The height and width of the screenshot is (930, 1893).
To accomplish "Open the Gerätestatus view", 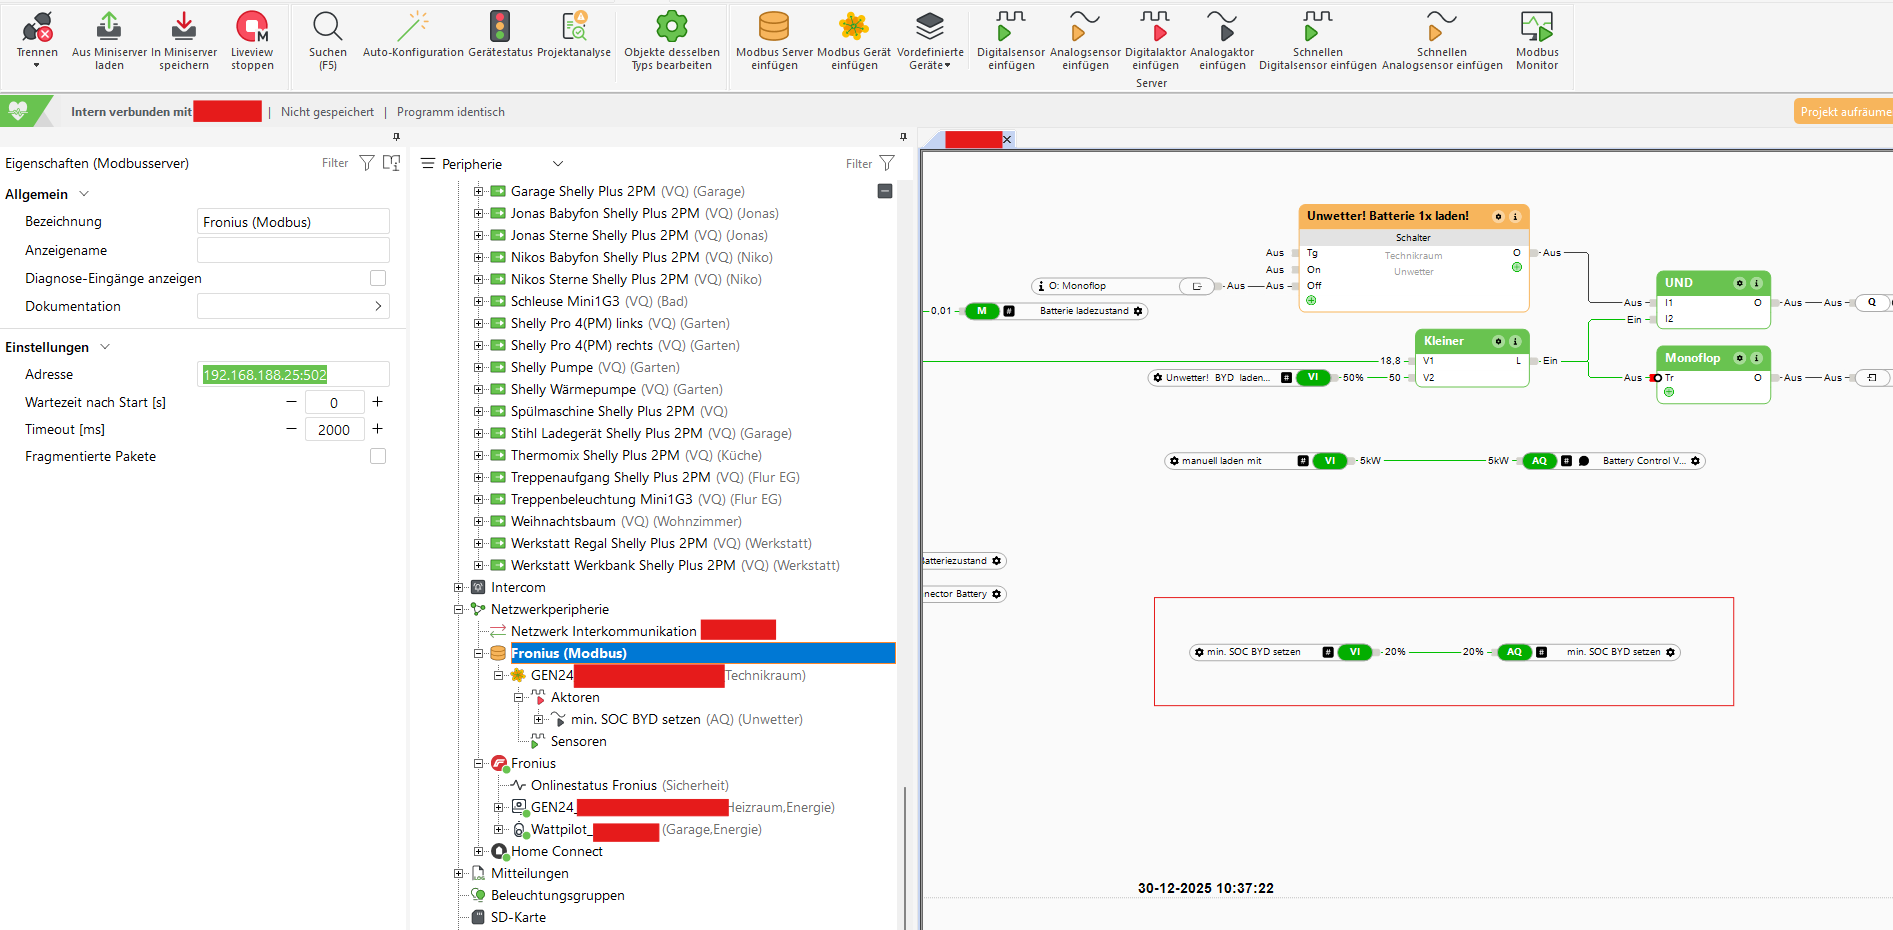I will [500, 28].
